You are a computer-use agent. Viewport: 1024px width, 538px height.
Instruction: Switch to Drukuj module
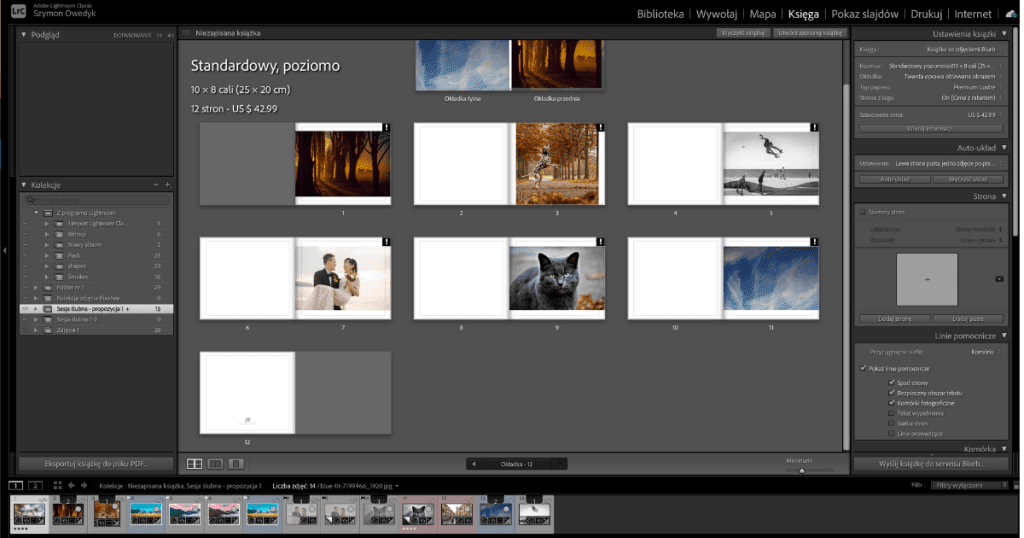pyautogui.click(x=926, y=14)
